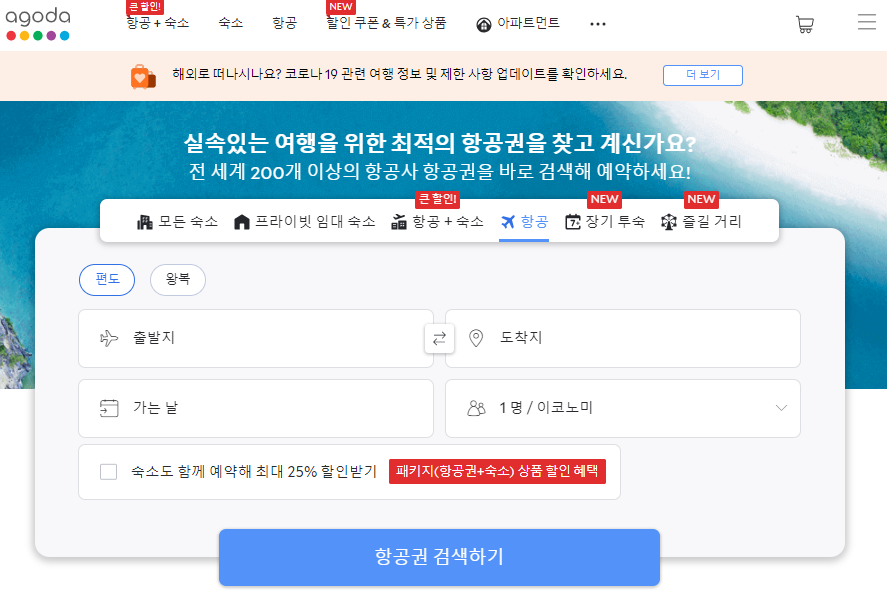This screenshot has width=887, height=609.
Task: Open the shopping cart
Action: [806, 23]
